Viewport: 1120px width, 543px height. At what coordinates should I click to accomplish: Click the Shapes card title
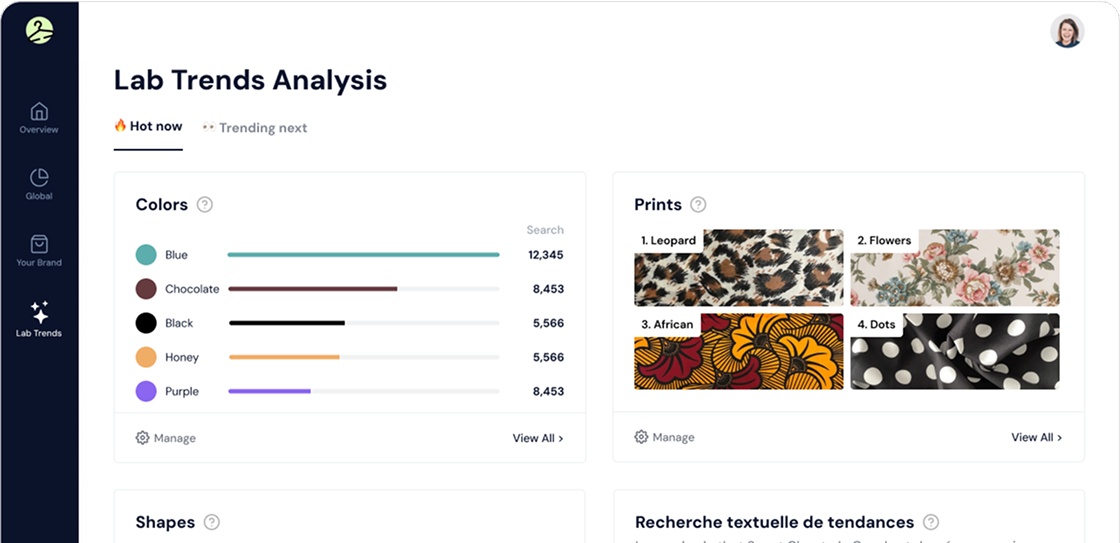pos(165,522)
